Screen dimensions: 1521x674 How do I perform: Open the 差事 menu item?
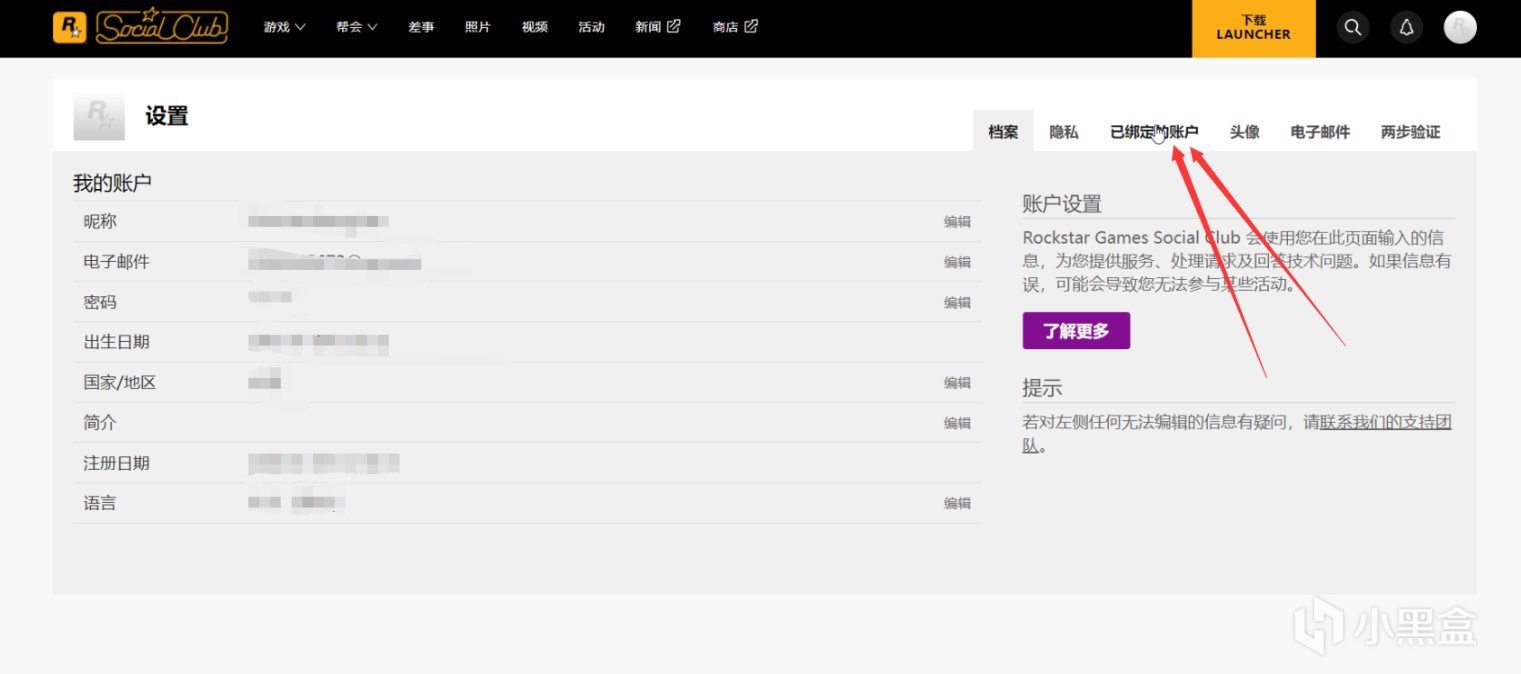421,27
